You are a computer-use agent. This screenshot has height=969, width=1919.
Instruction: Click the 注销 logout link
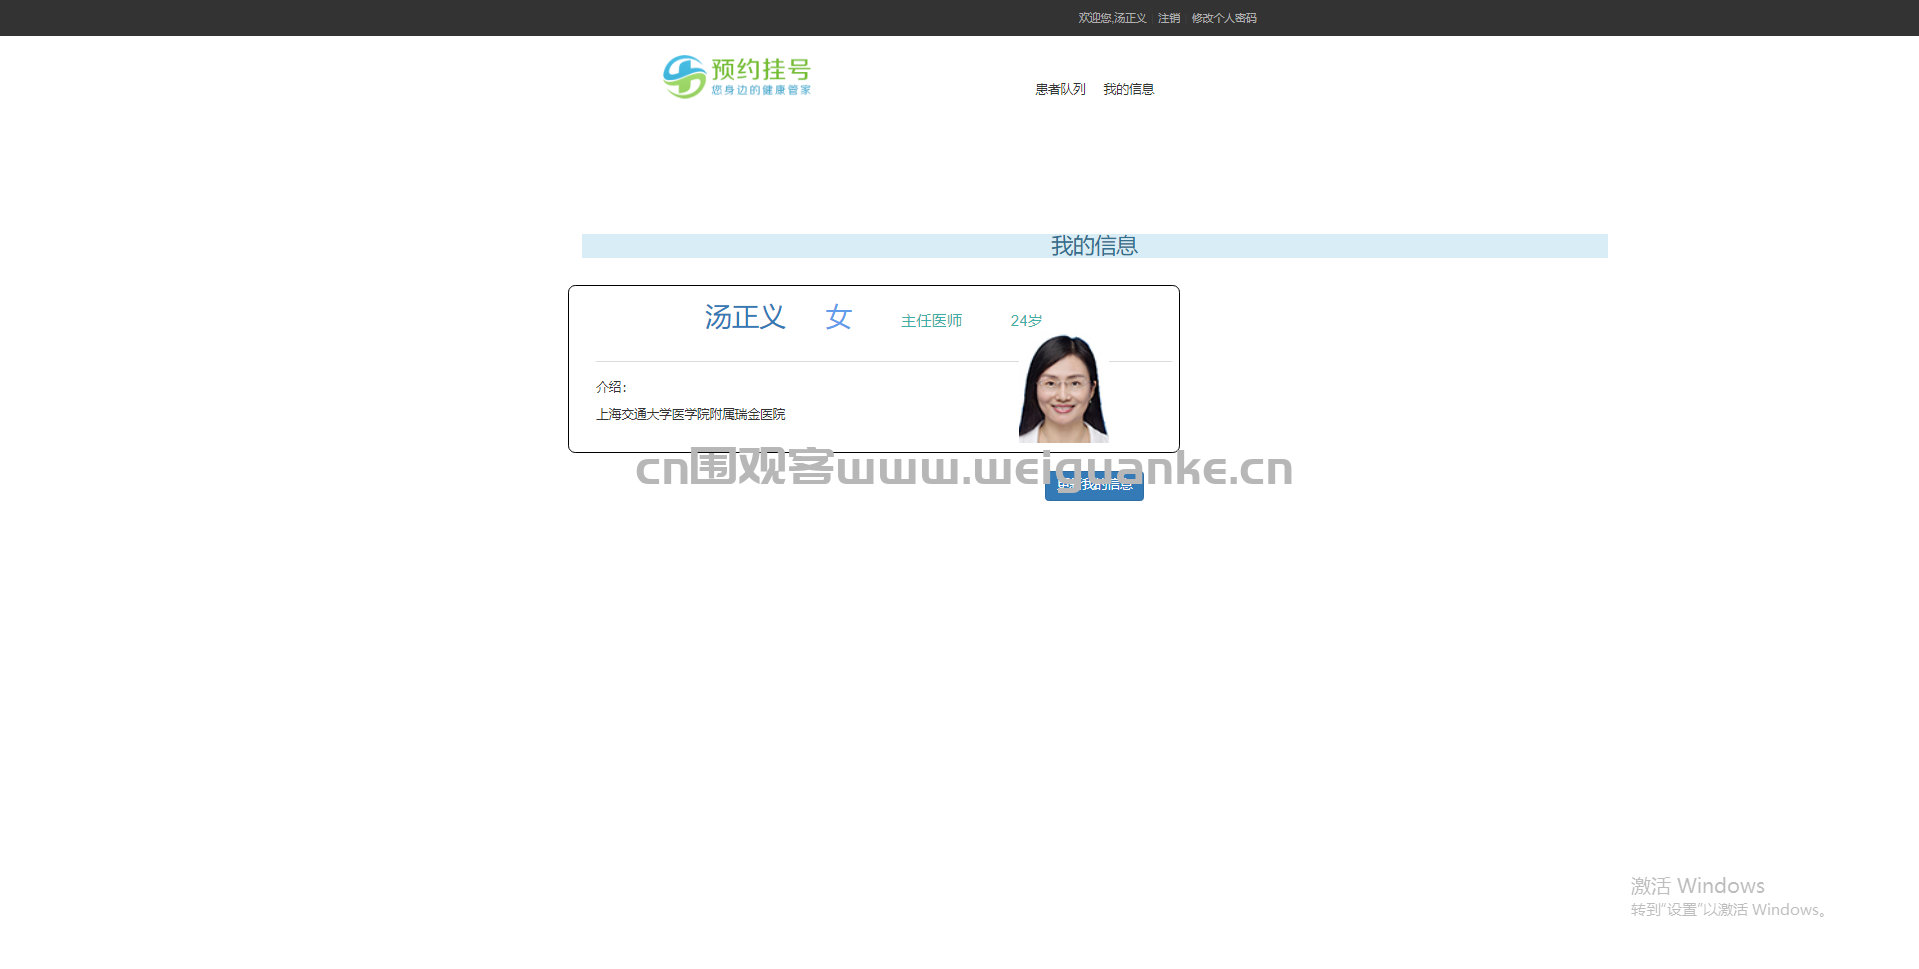(x=1169, y=18)
